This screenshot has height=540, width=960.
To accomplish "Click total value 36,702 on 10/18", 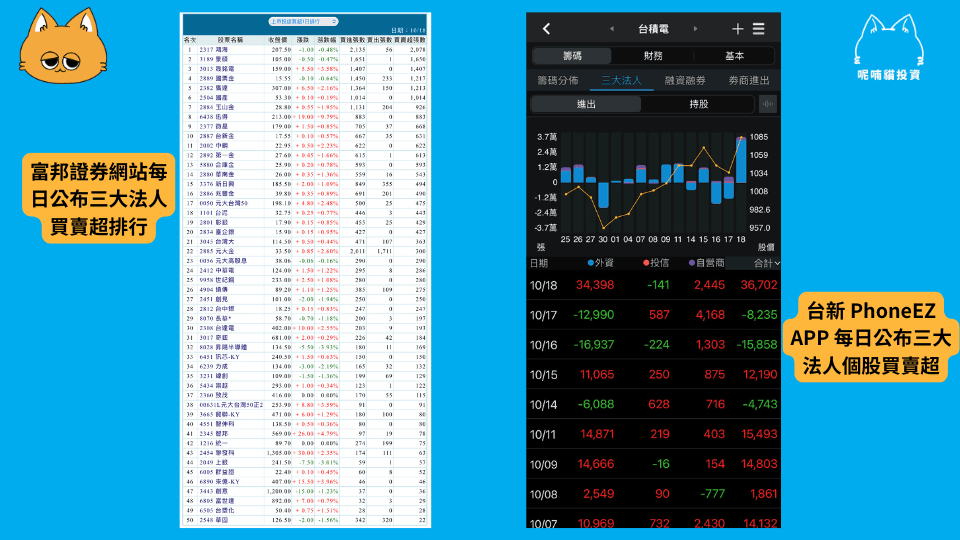I will (759, 285).
